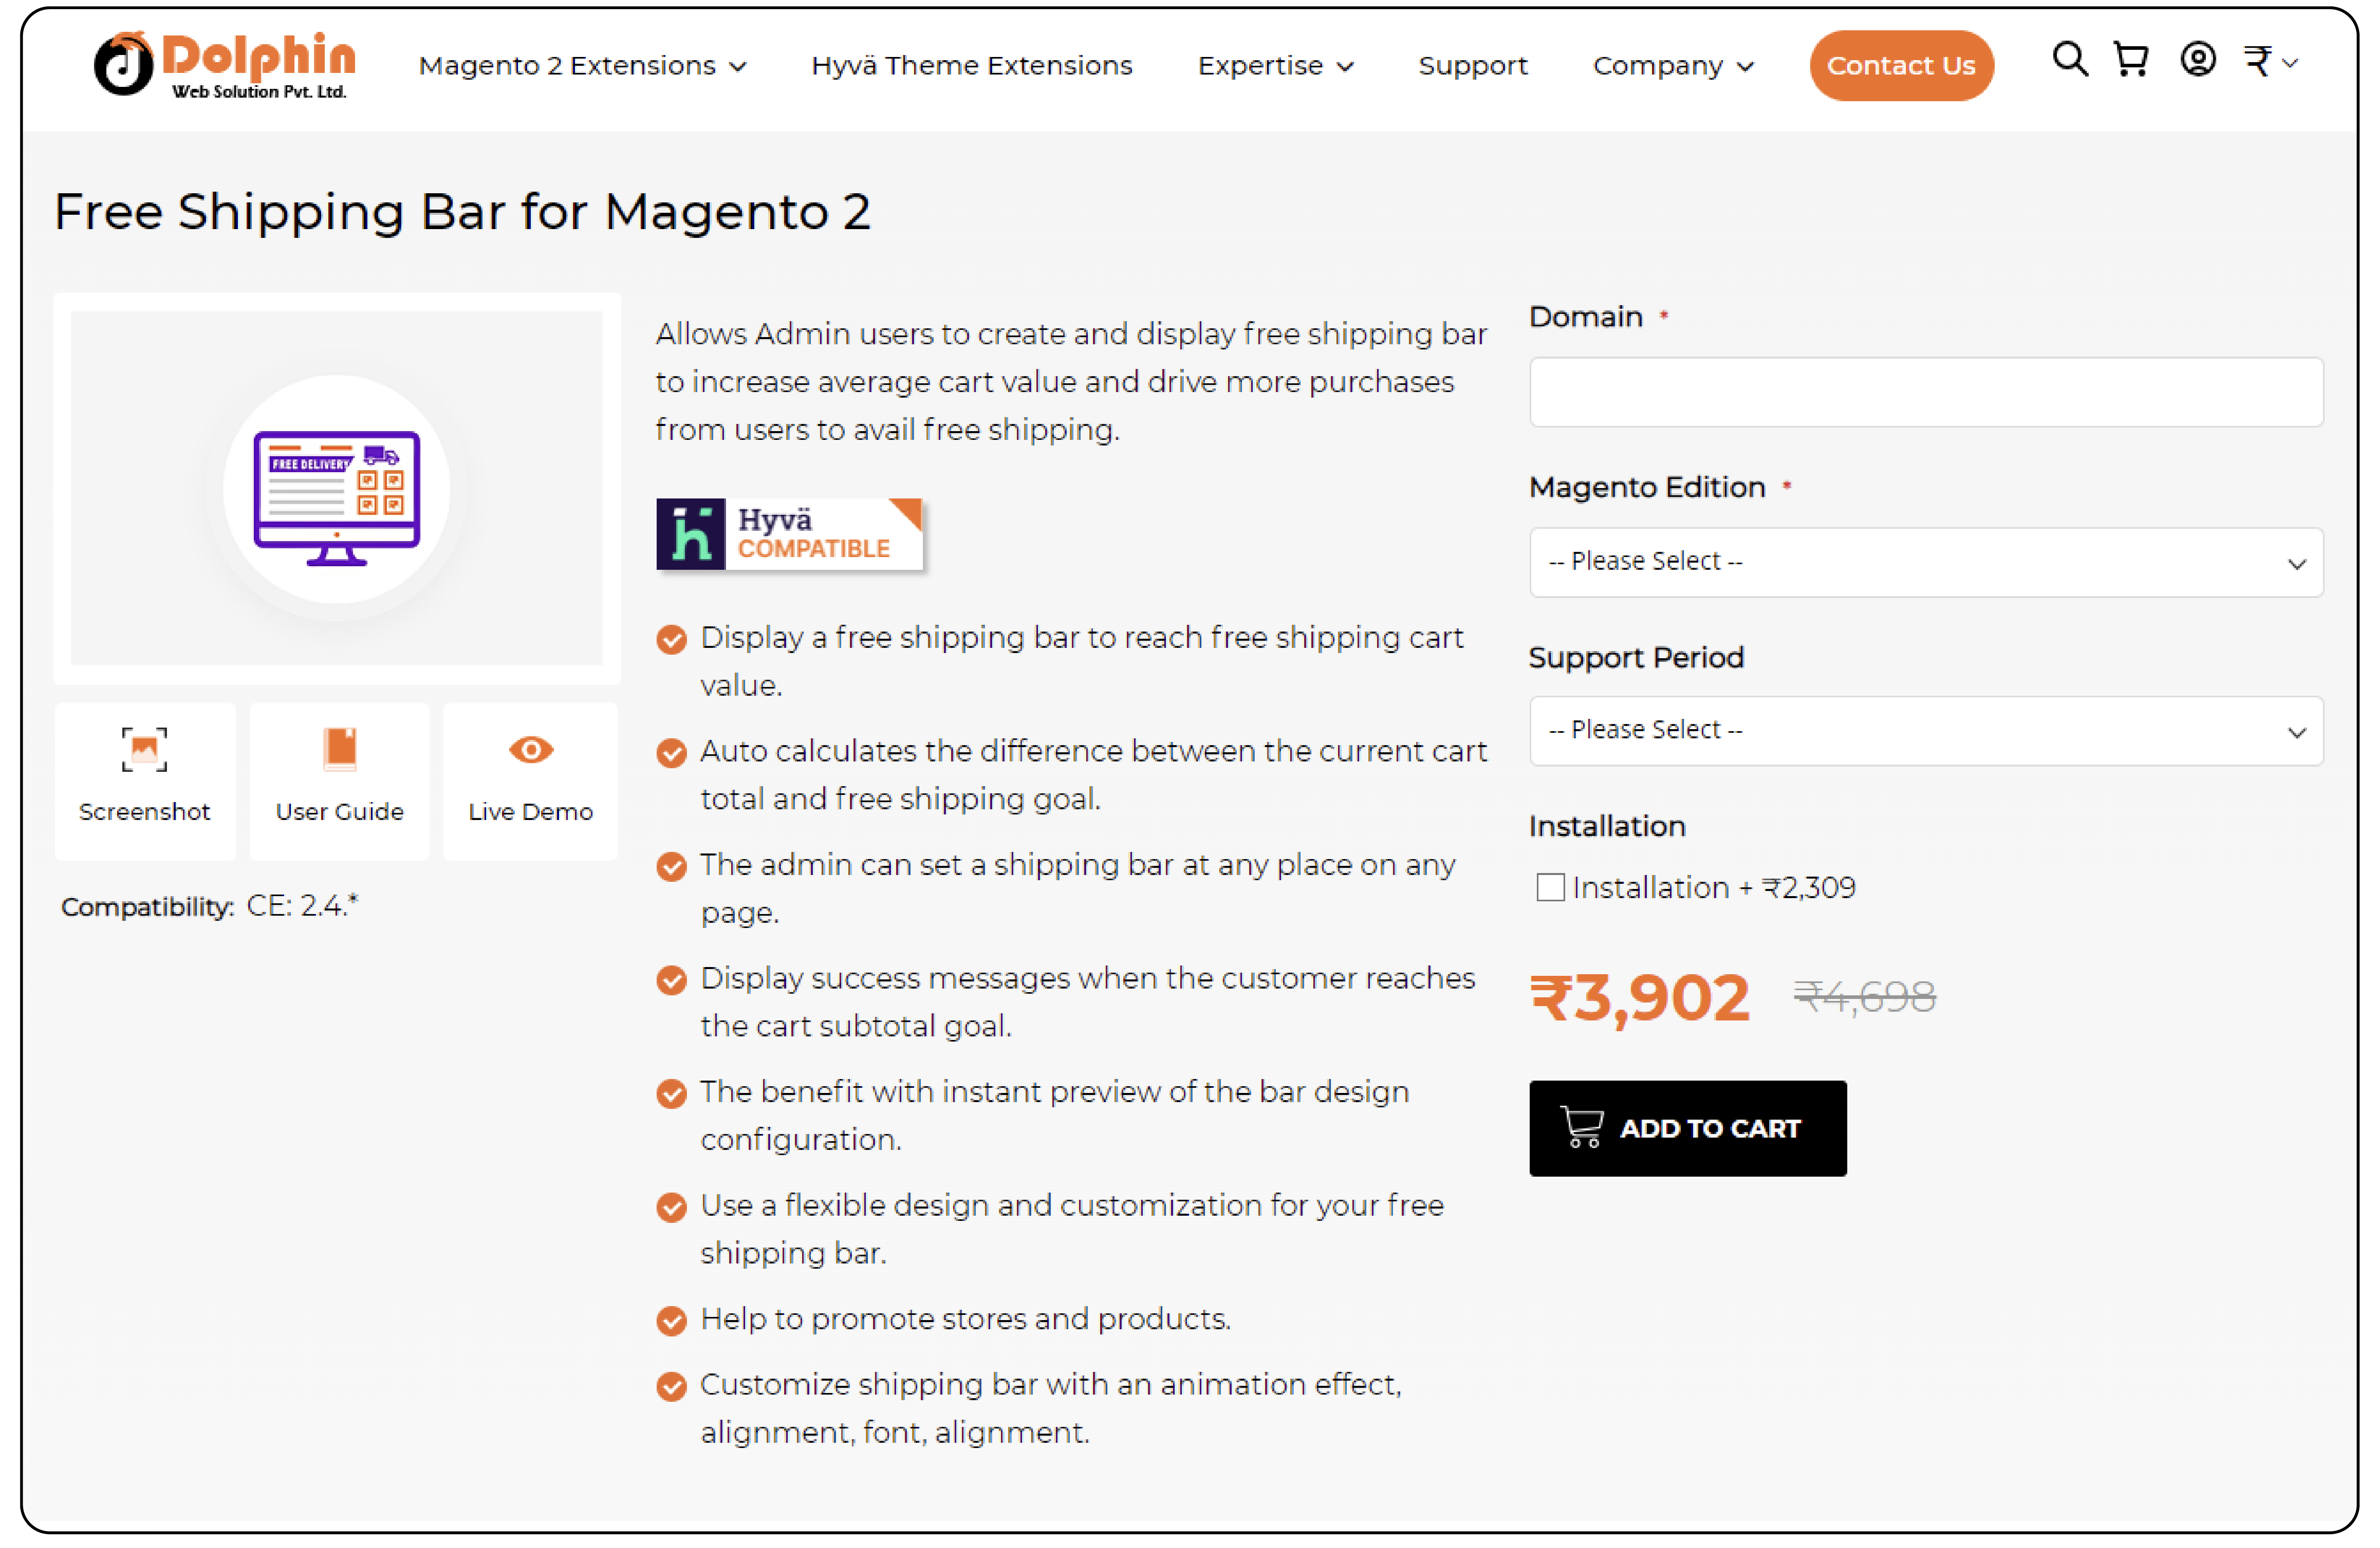Open Hyvä Theme Extensions menu item

point(971,66)
